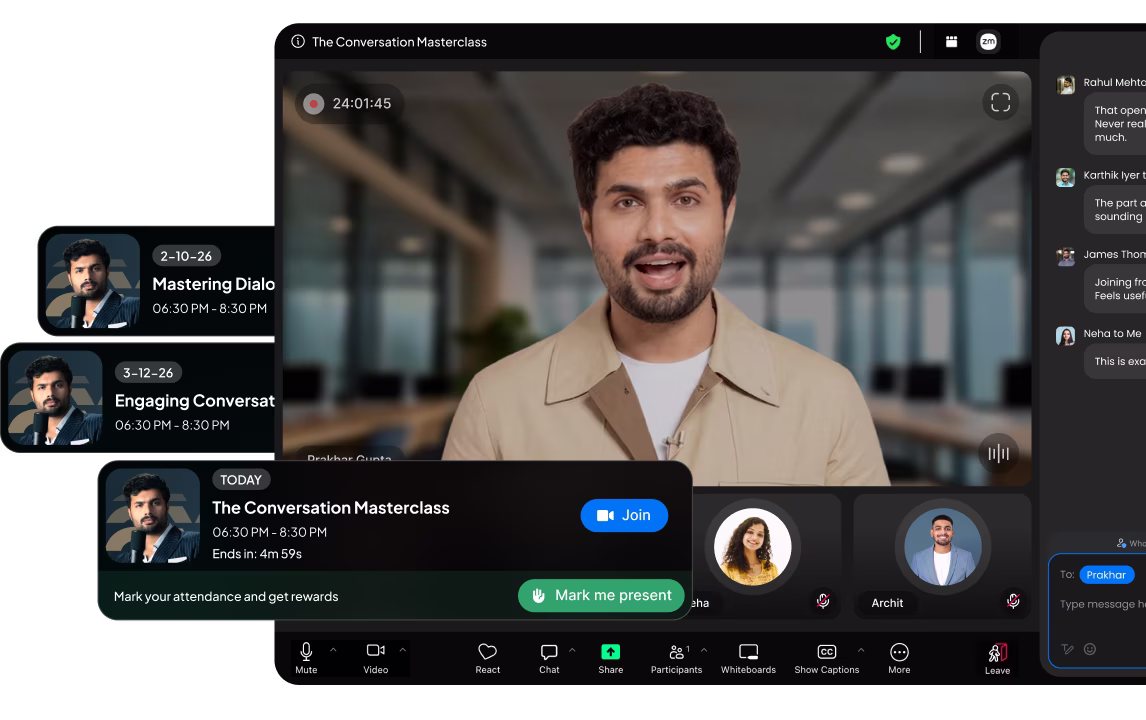
Task: Click the 3-12-26 date badge
Action: (x=148, y=373)
